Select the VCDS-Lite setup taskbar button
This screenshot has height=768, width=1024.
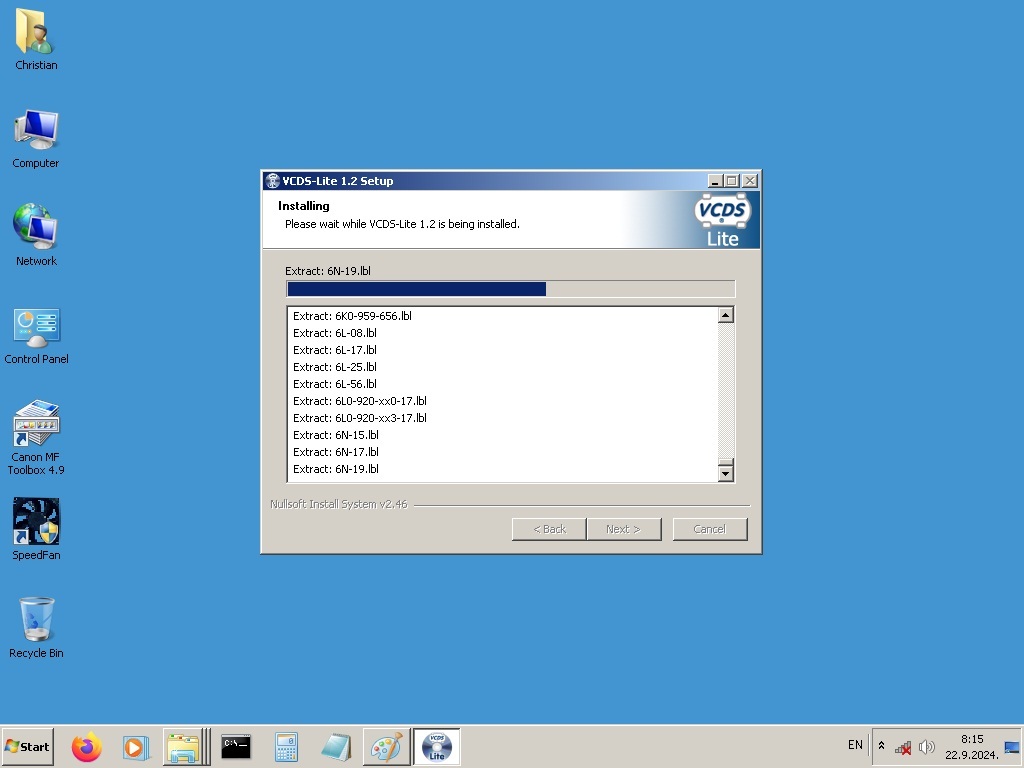(x=437, y=746)
